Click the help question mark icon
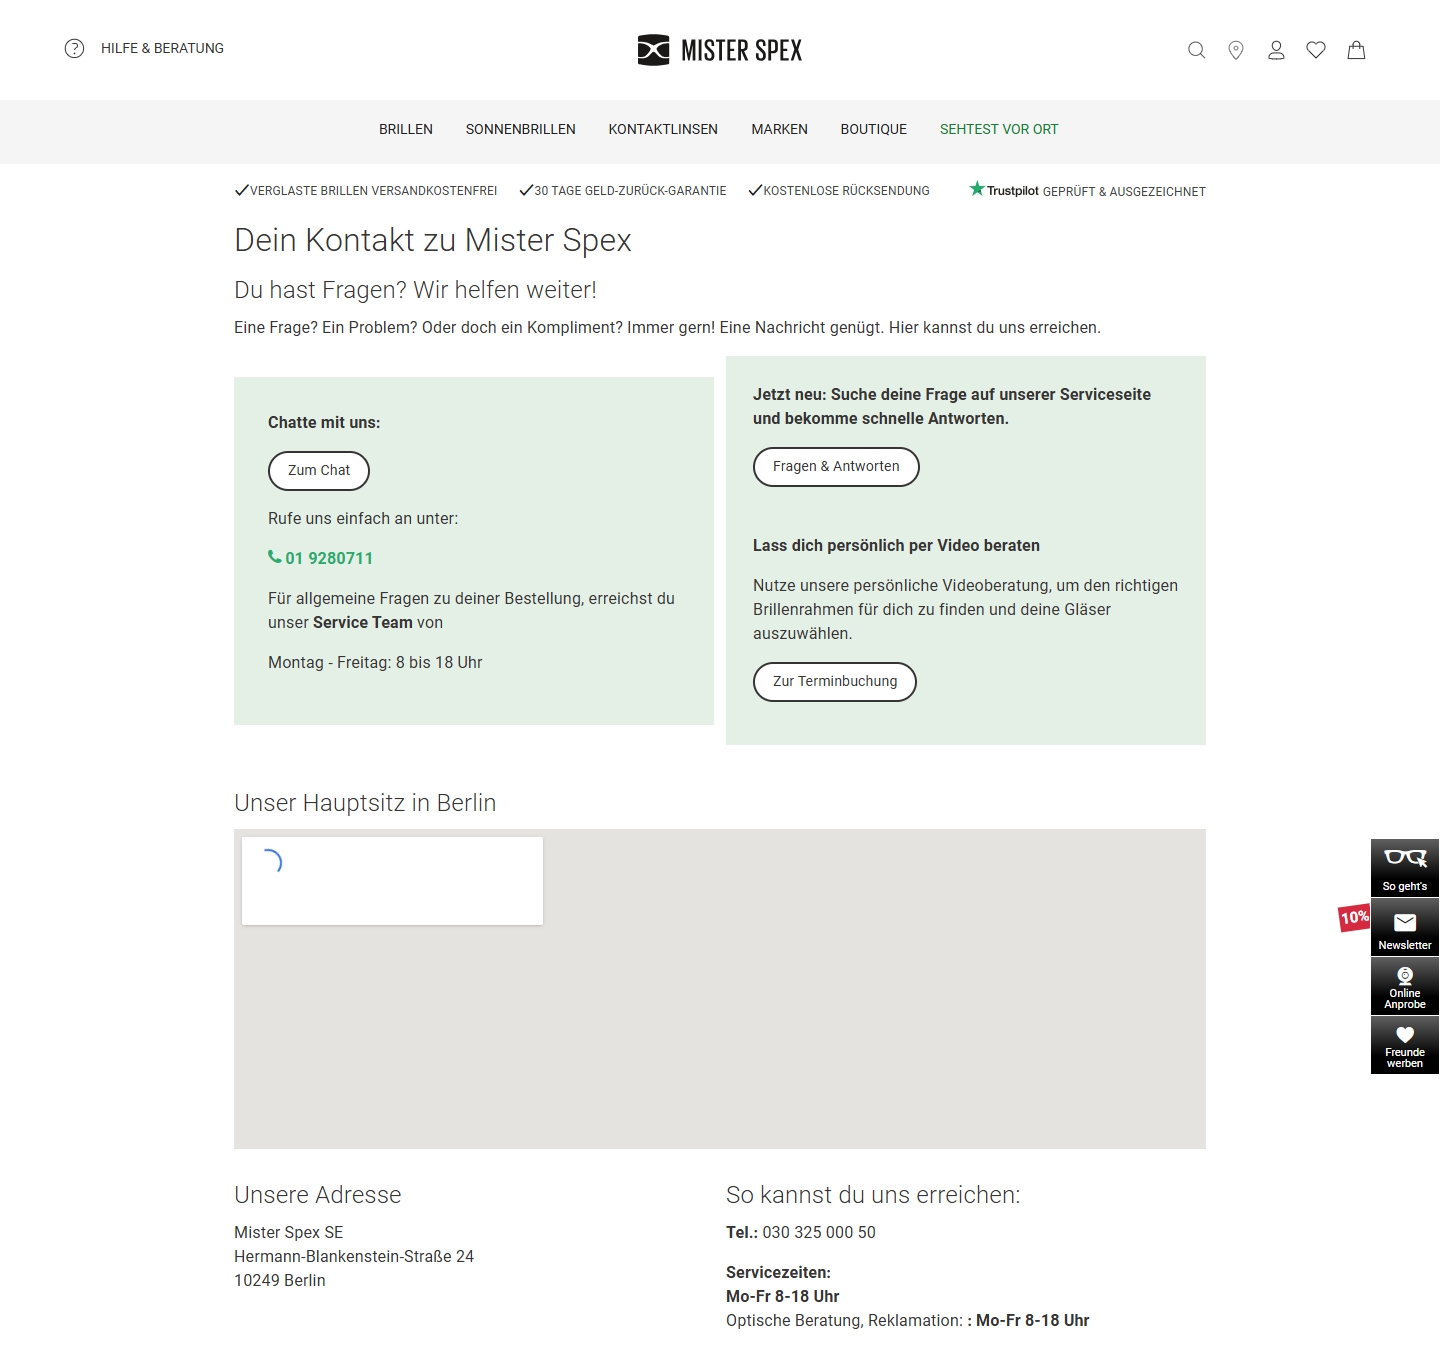 tap(74, 48)
